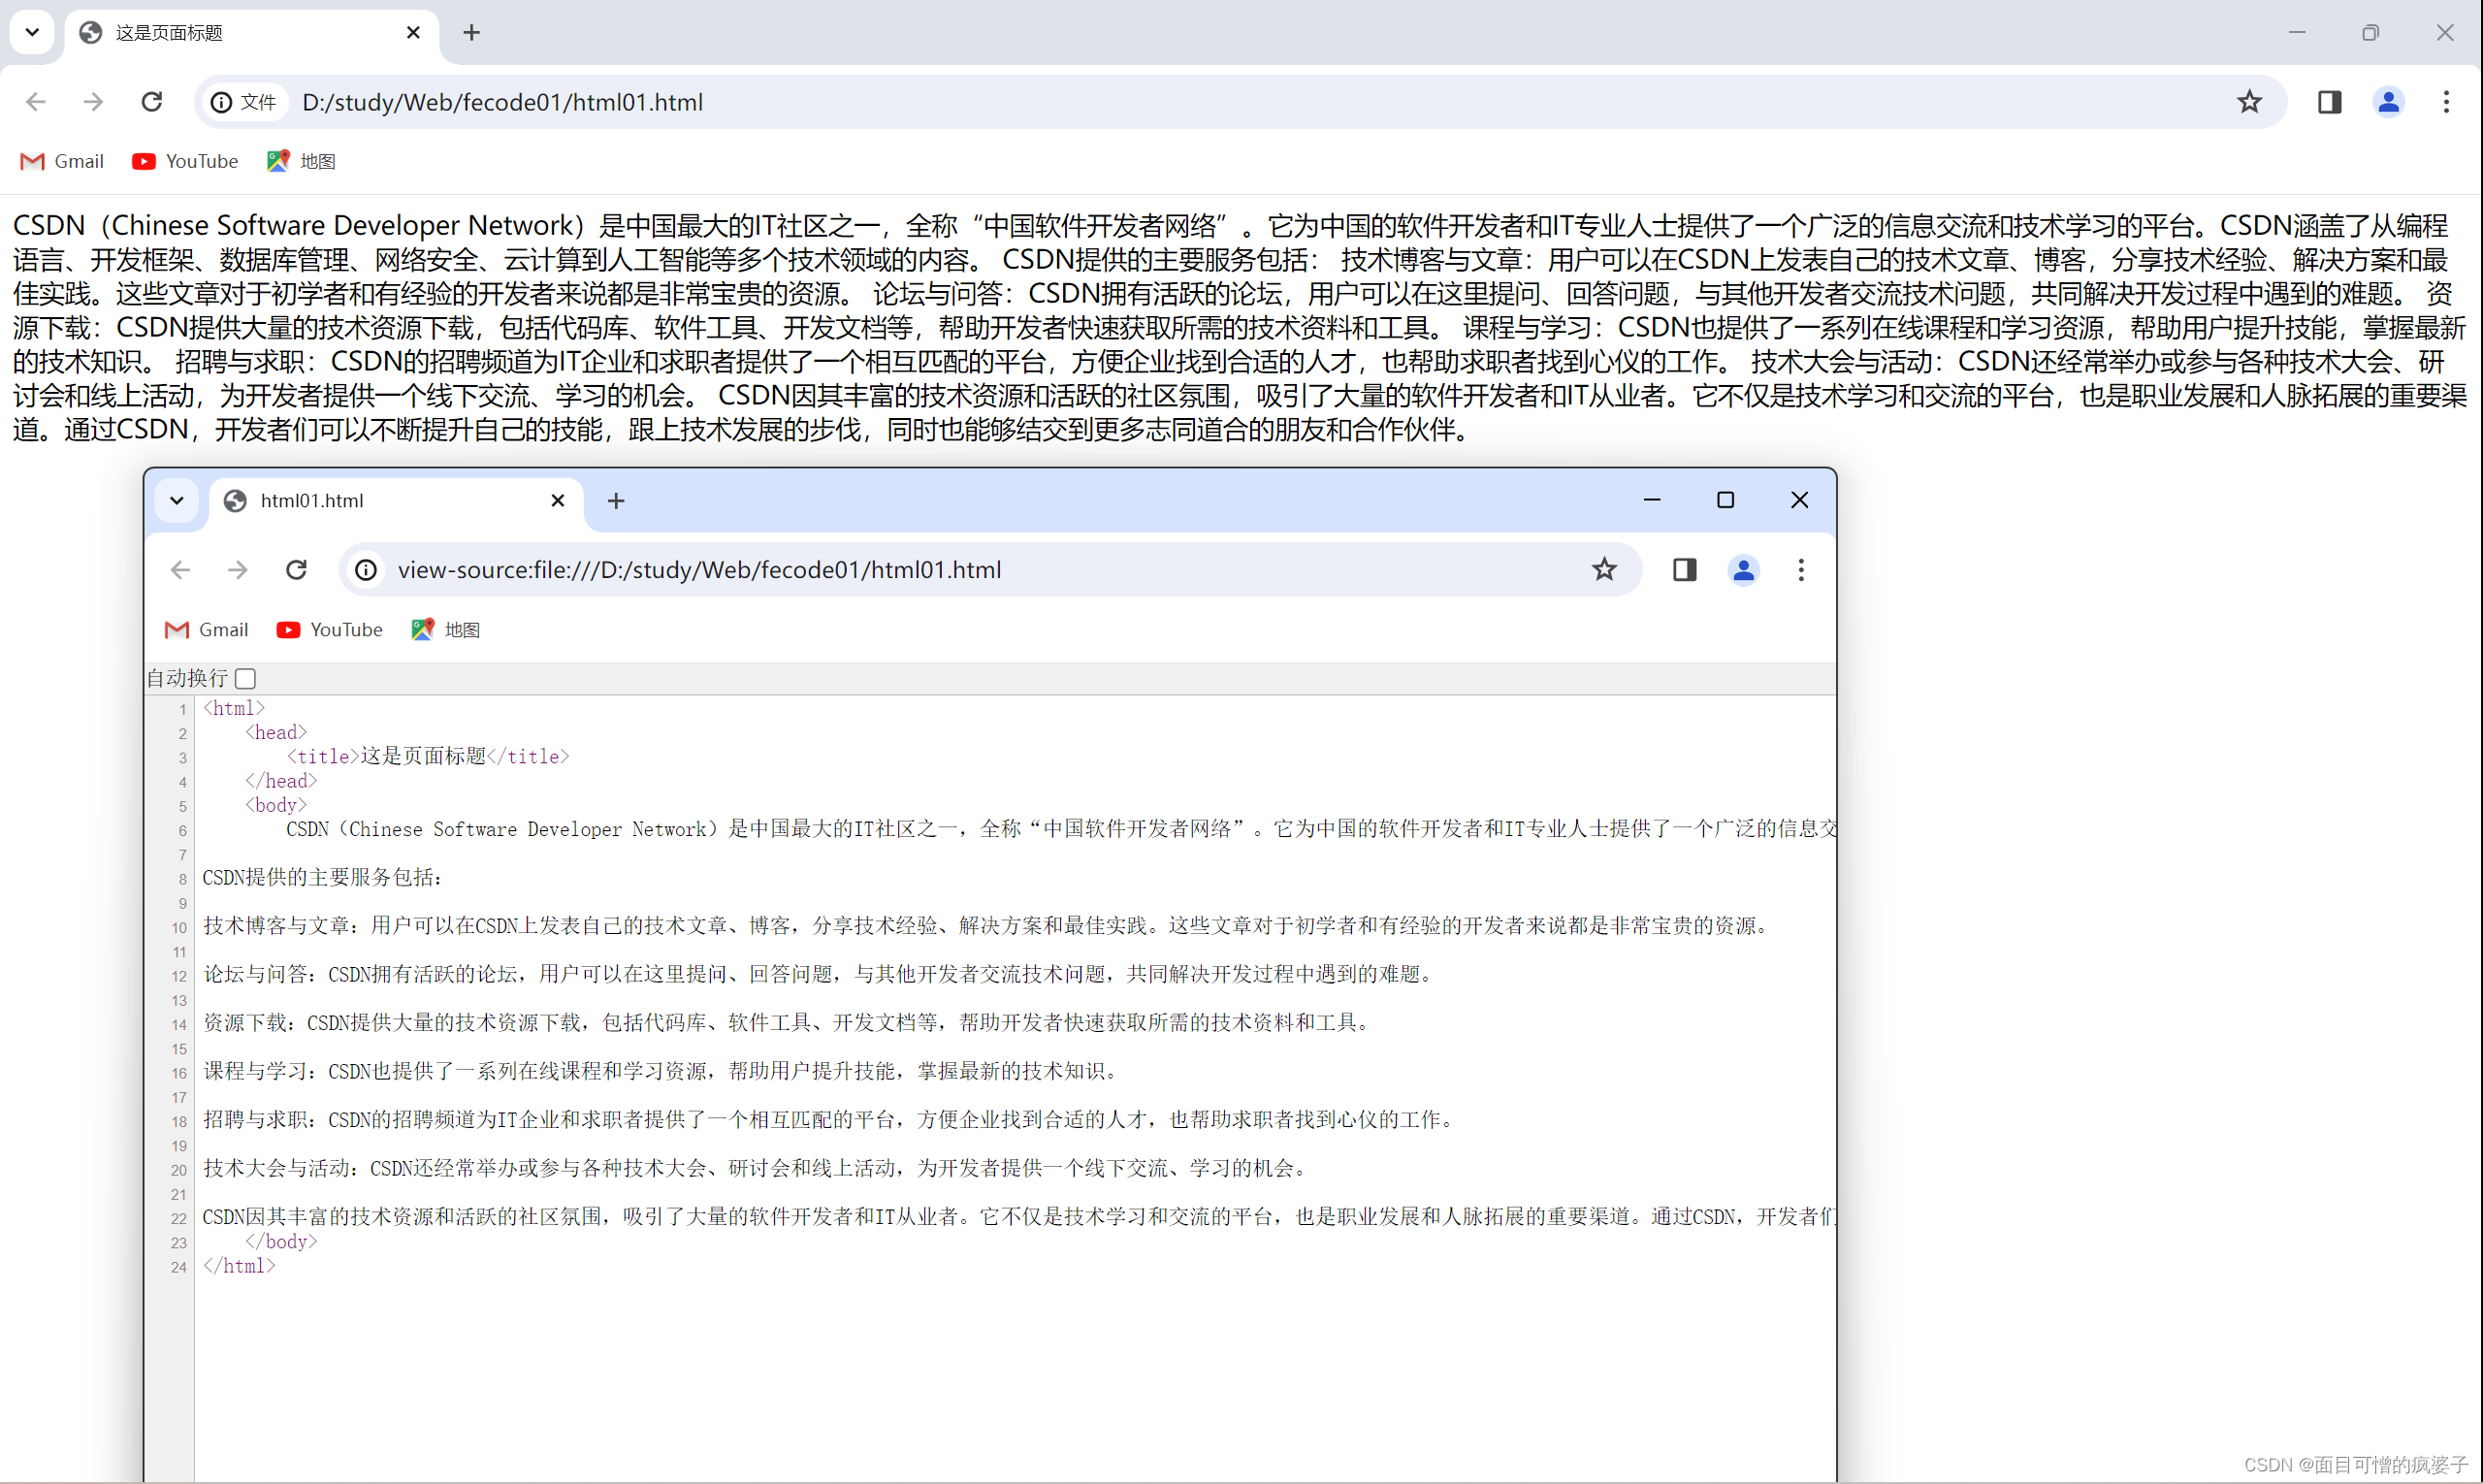Open 地图 bookmark in outer browser
Viewport: 2483px width, 1484px height.
click(302, 161)
